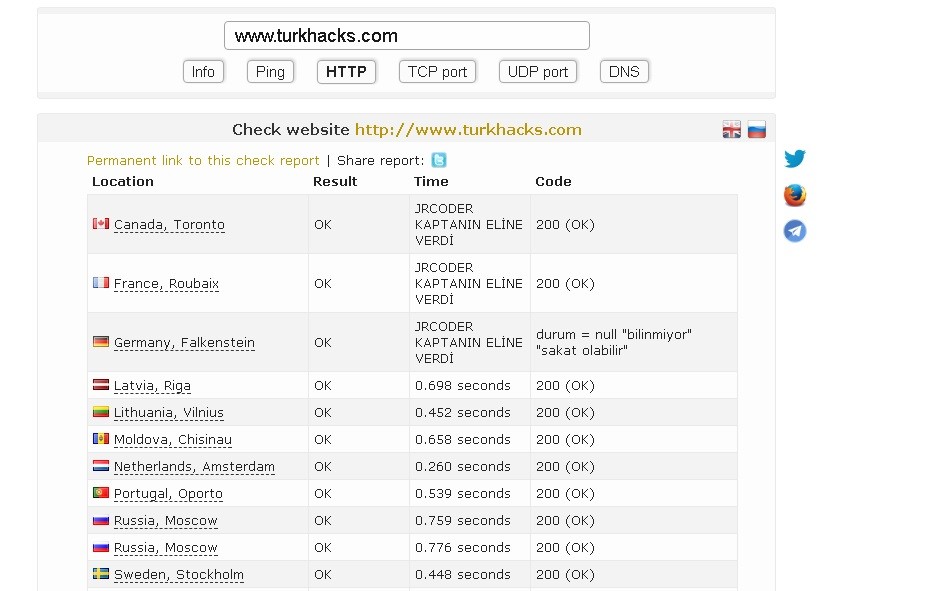Open the UDP port check
The image size is (940, 591).
(x=538, y=72)
